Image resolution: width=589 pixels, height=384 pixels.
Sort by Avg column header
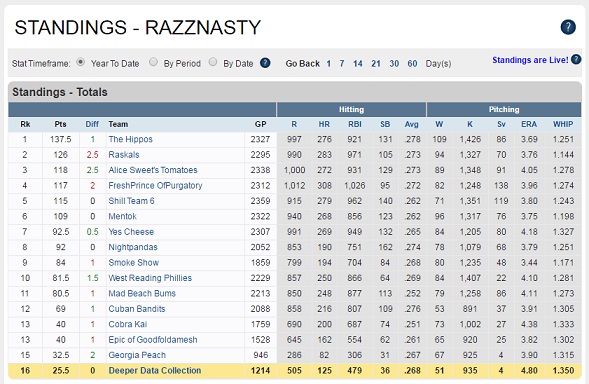[412, 124]
